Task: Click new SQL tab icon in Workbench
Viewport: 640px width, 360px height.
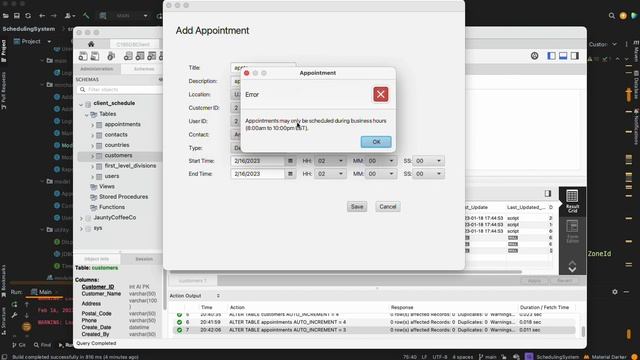Action: [x=83, y=56]
